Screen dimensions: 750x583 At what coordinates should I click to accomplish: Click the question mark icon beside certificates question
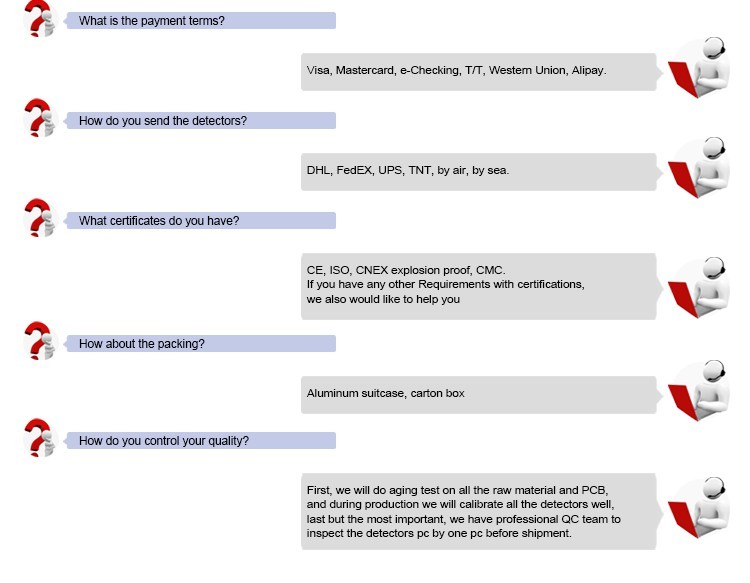[x=40, y=218]
